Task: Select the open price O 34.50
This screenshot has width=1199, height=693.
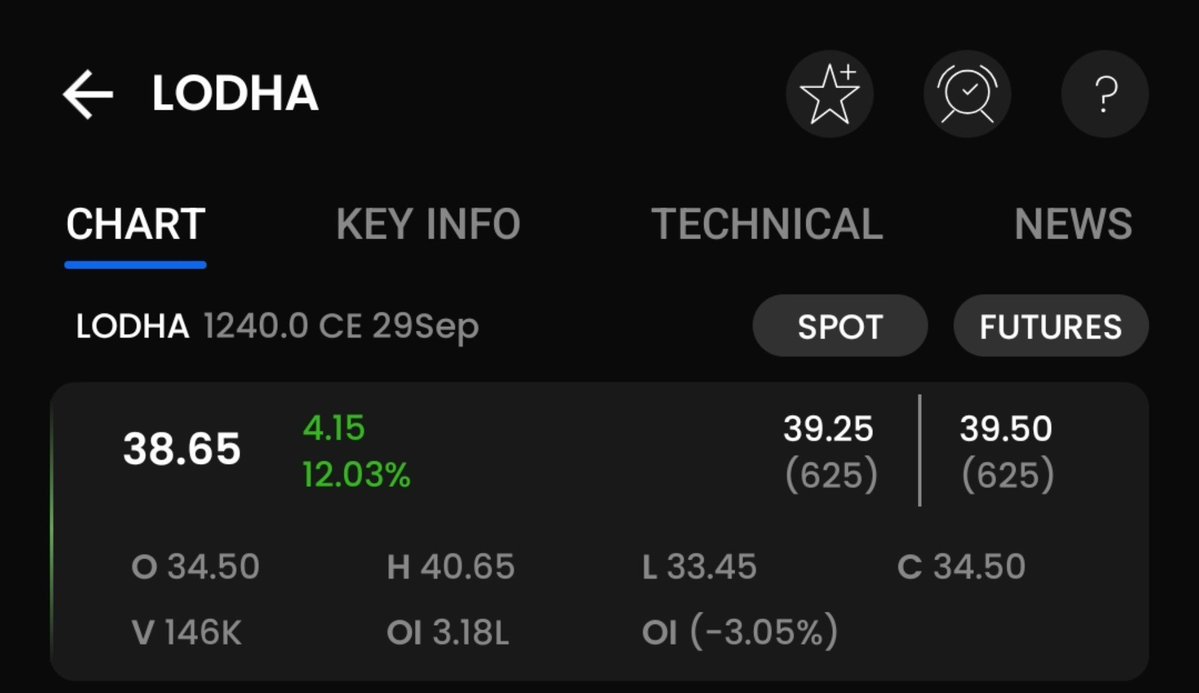Action: 196,567
